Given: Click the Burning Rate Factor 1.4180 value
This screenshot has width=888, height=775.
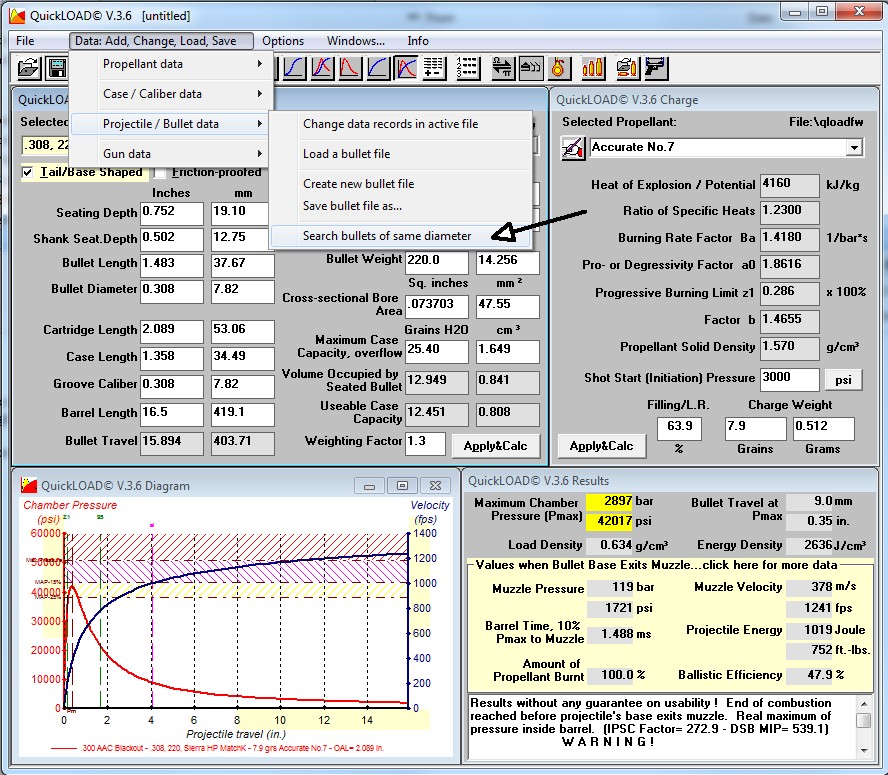Looking at the screenshot, I should 789,239.
